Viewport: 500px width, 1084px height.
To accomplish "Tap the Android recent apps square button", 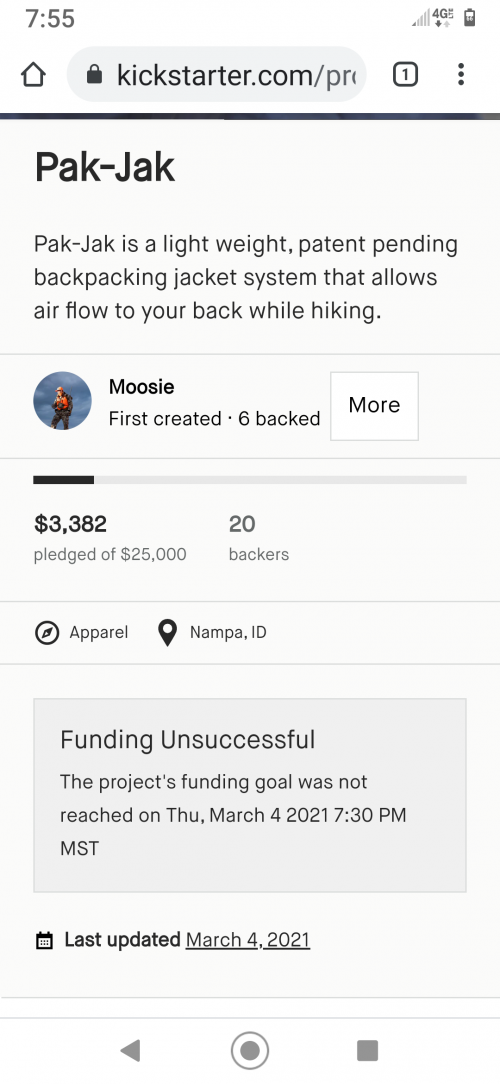I will pos(367,1051).
